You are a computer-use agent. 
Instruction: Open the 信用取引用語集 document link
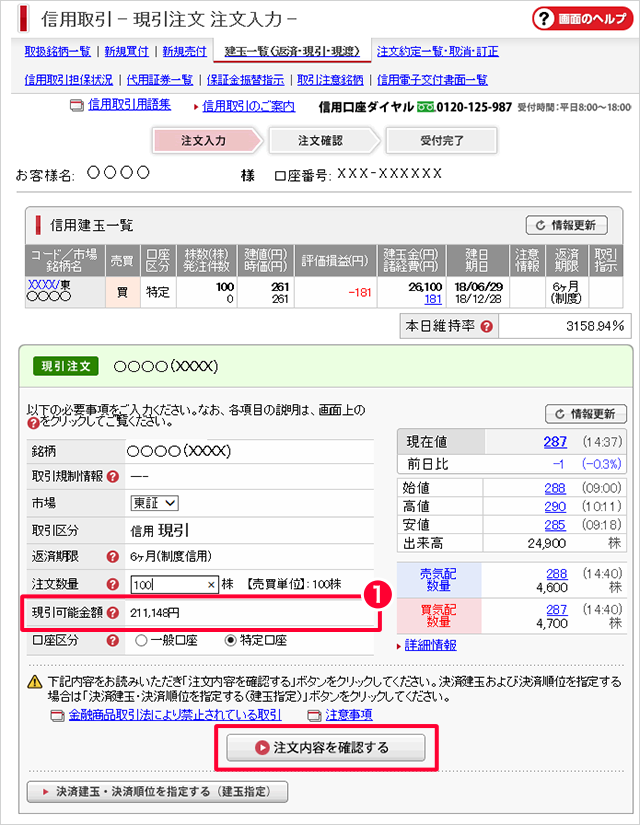(128, 105)
